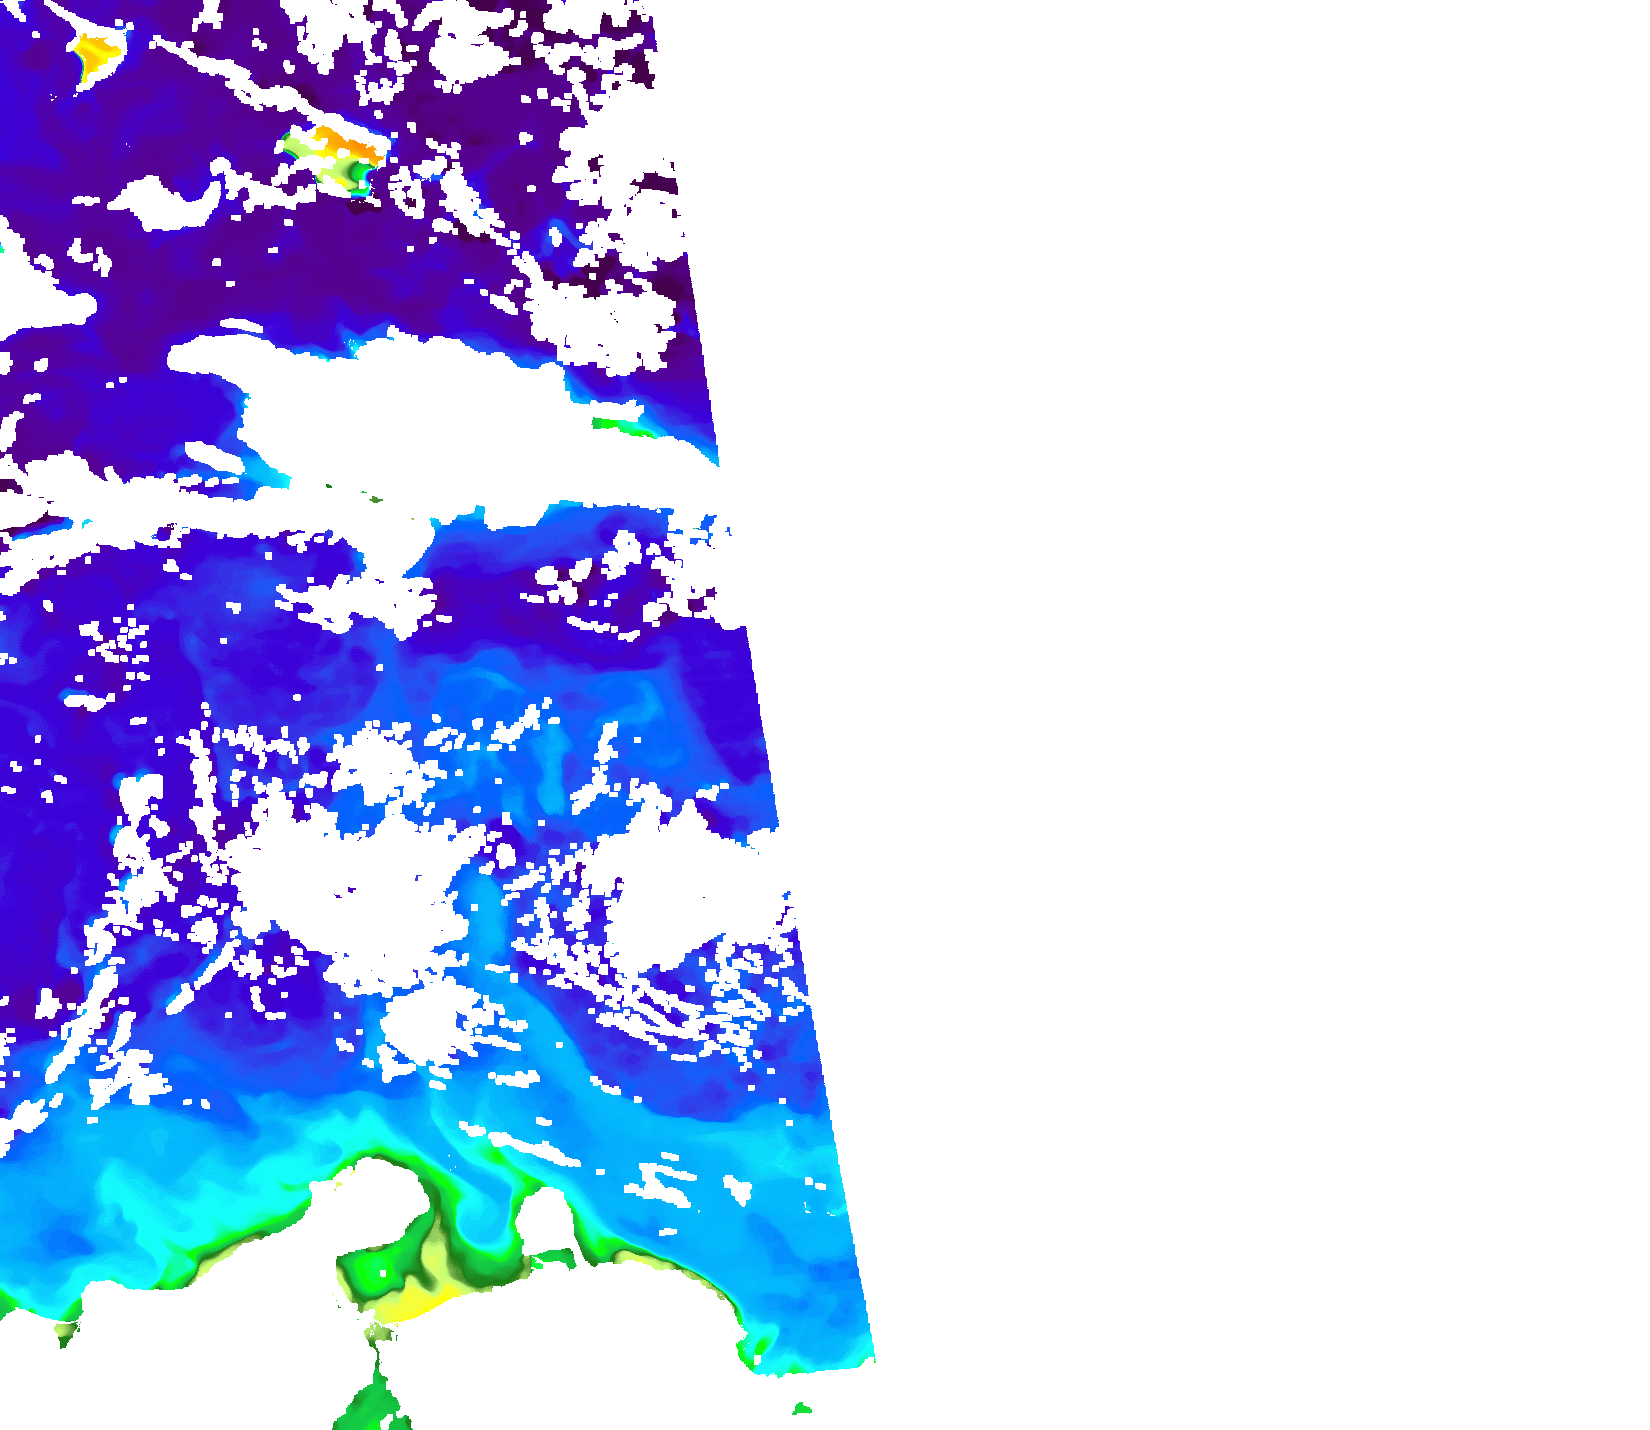
Task: Click the large white cloud mass in the upper center
Action: coord(400,400)
